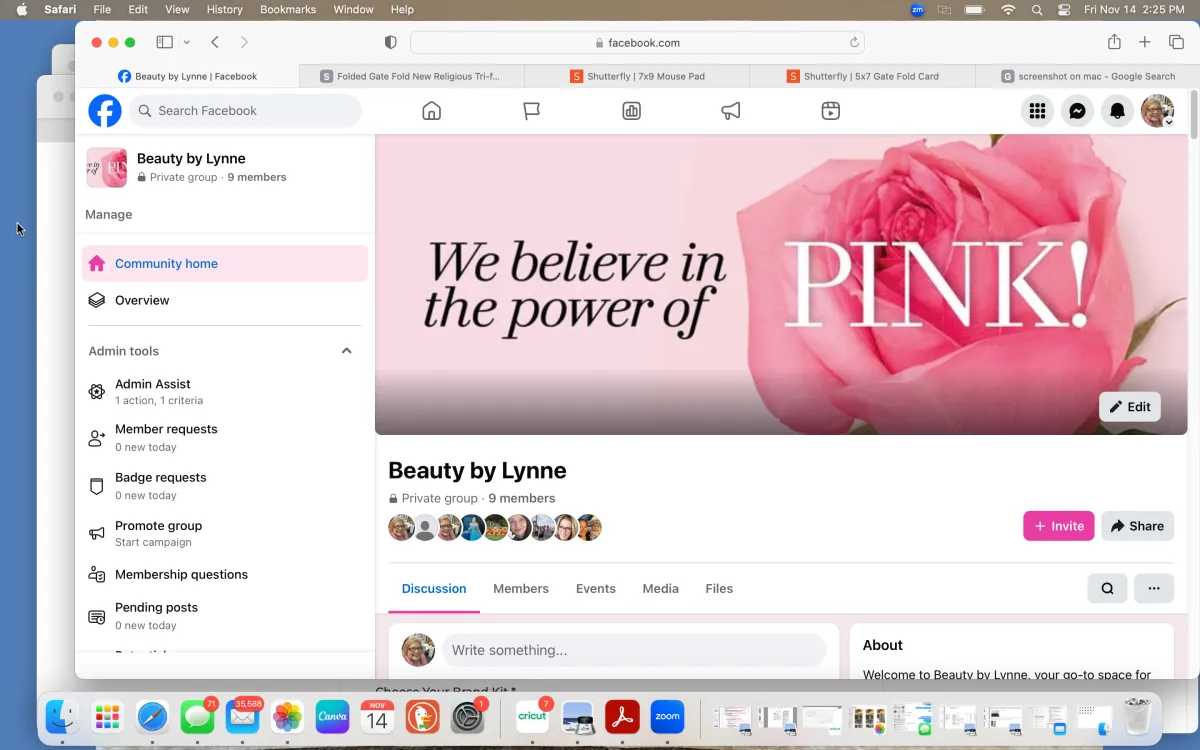Image resolution: width=1200 pixels, height=750 pixels.
Task: Switch to screenshot on mac Google Search tab
Action: point(1087,76)
